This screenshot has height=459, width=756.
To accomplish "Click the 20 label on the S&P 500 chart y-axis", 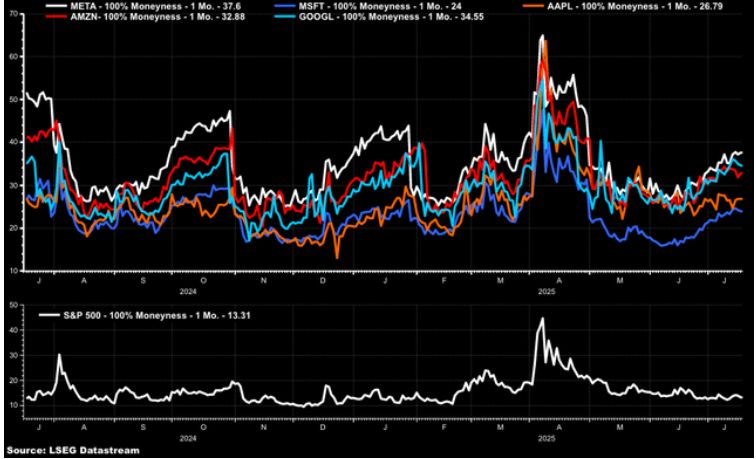I will coord(14,380).
